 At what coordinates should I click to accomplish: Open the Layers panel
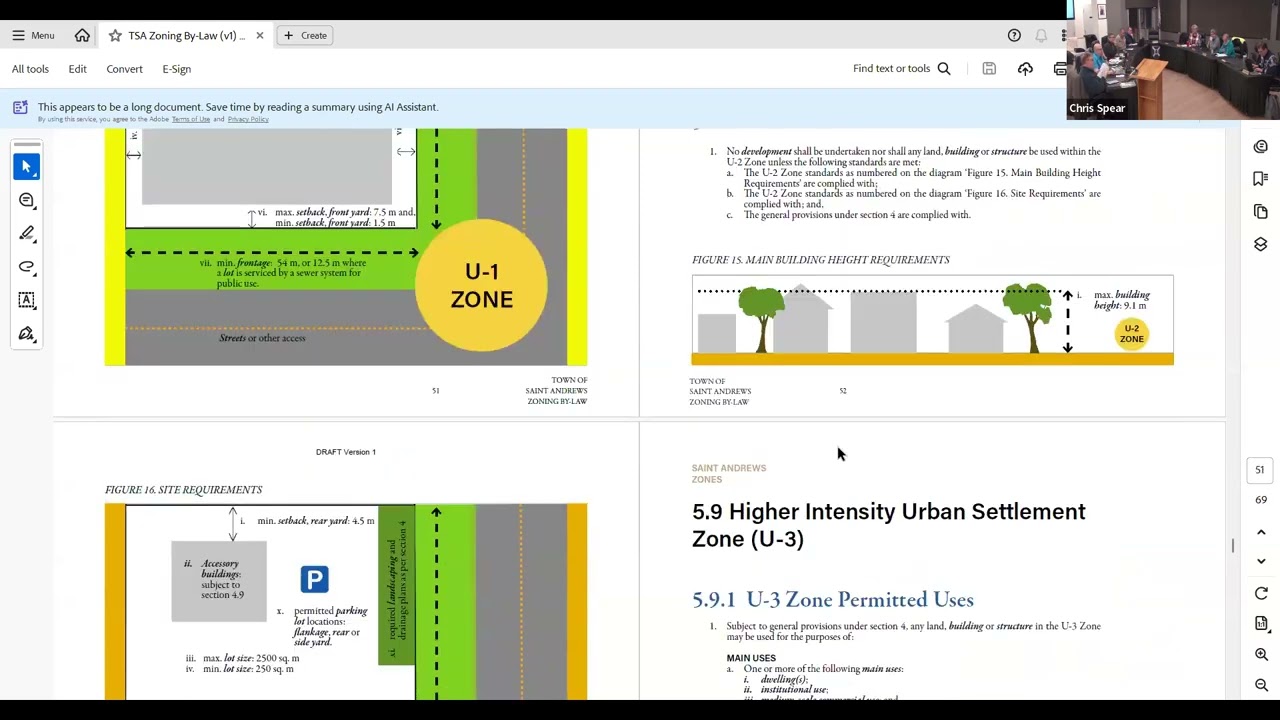[1261, 244]
